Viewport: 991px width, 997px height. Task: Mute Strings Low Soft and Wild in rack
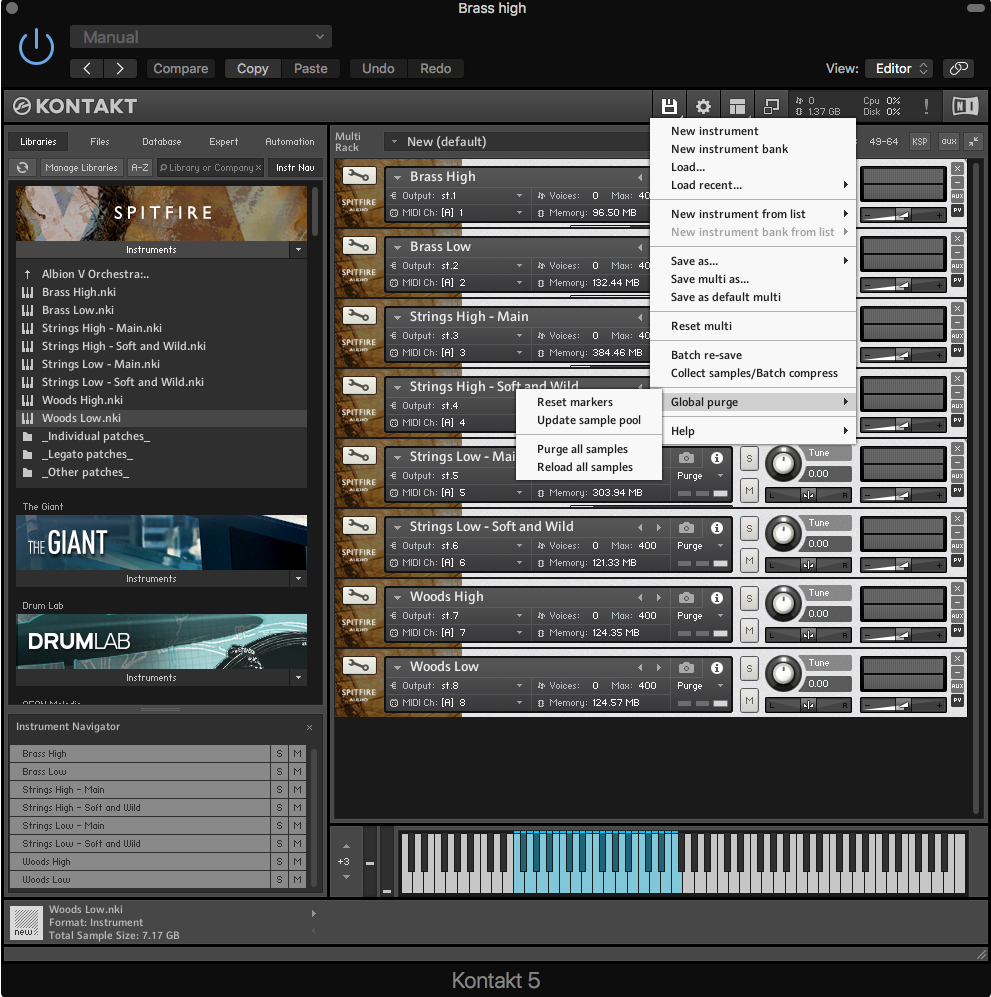pyautogui.click(x=749, y=560)
